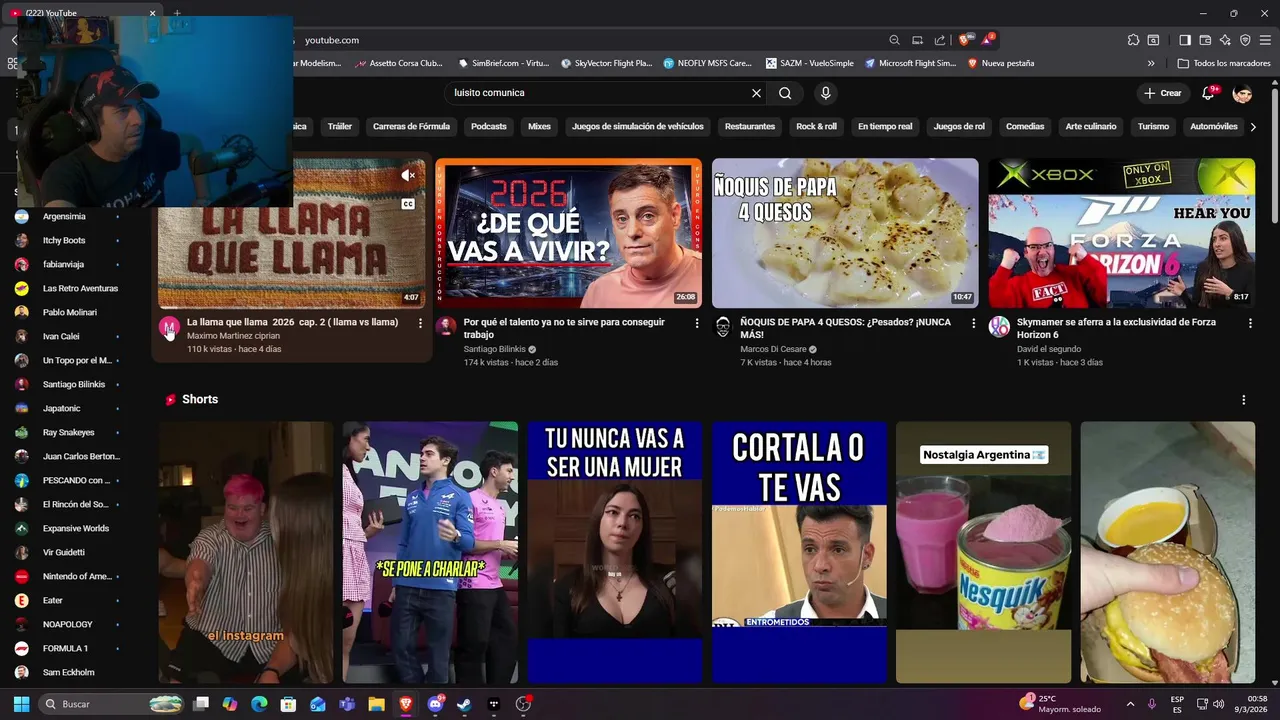
Task: Toggle the Brave sidebar panel icon
Action: coord(1185,40)
